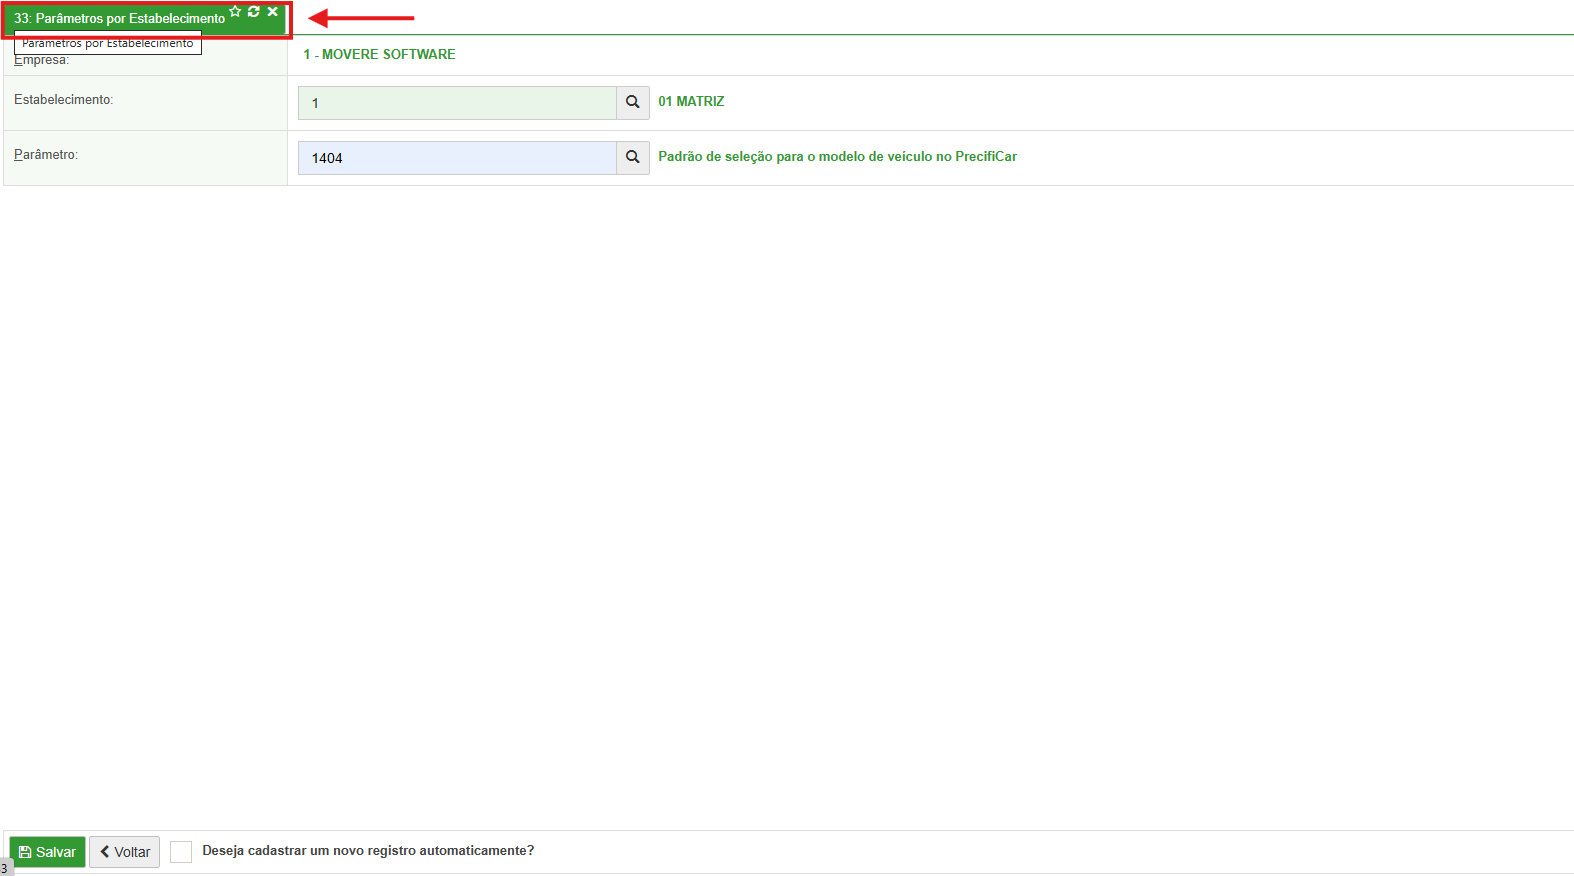Click the 01 MATRIZ label
This screenshot has width=1574, height=876.
[x=691, y=101]
